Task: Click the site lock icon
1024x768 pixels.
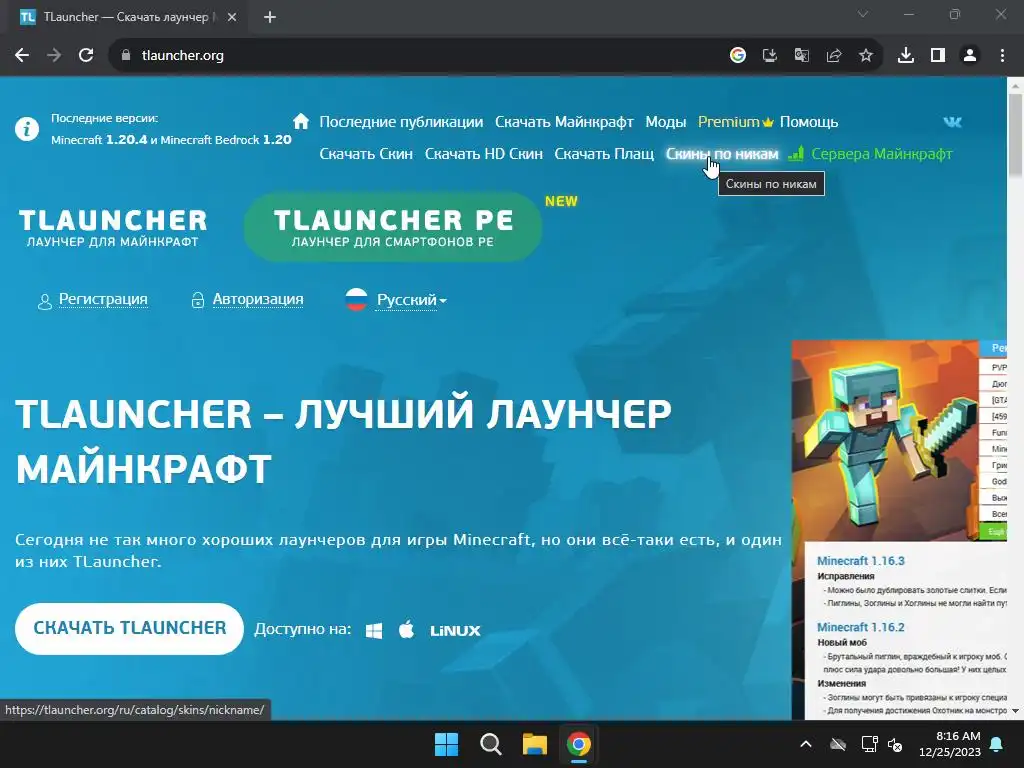Action: click(126, 56)
